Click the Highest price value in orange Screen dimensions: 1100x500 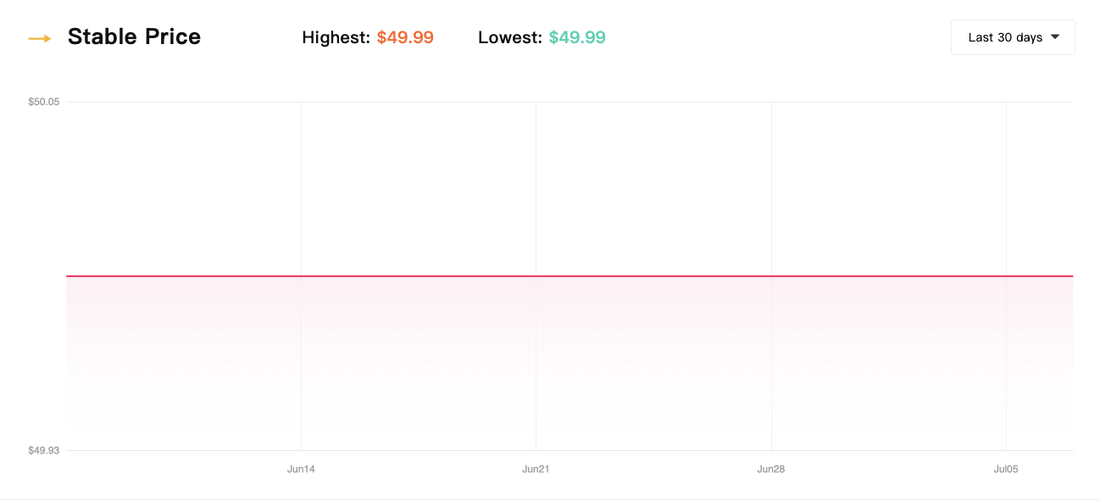[405, 38]
